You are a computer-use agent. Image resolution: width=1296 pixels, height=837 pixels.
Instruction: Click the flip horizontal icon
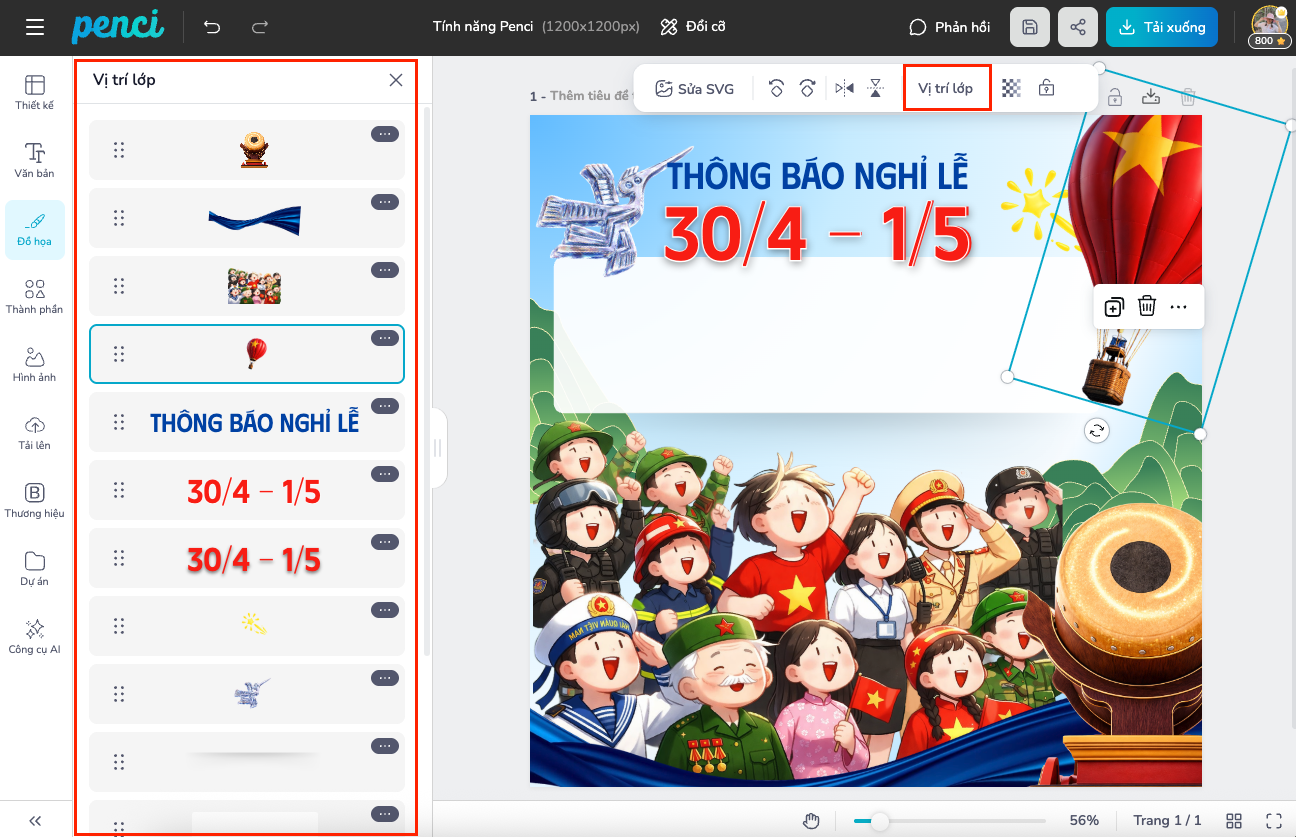(845, 88)
